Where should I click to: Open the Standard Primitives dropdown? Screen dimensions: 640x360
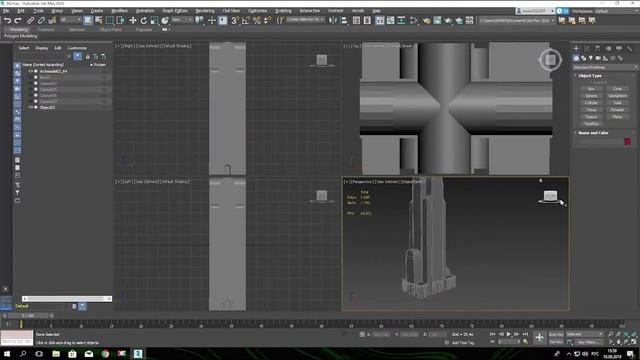(605, 67)
